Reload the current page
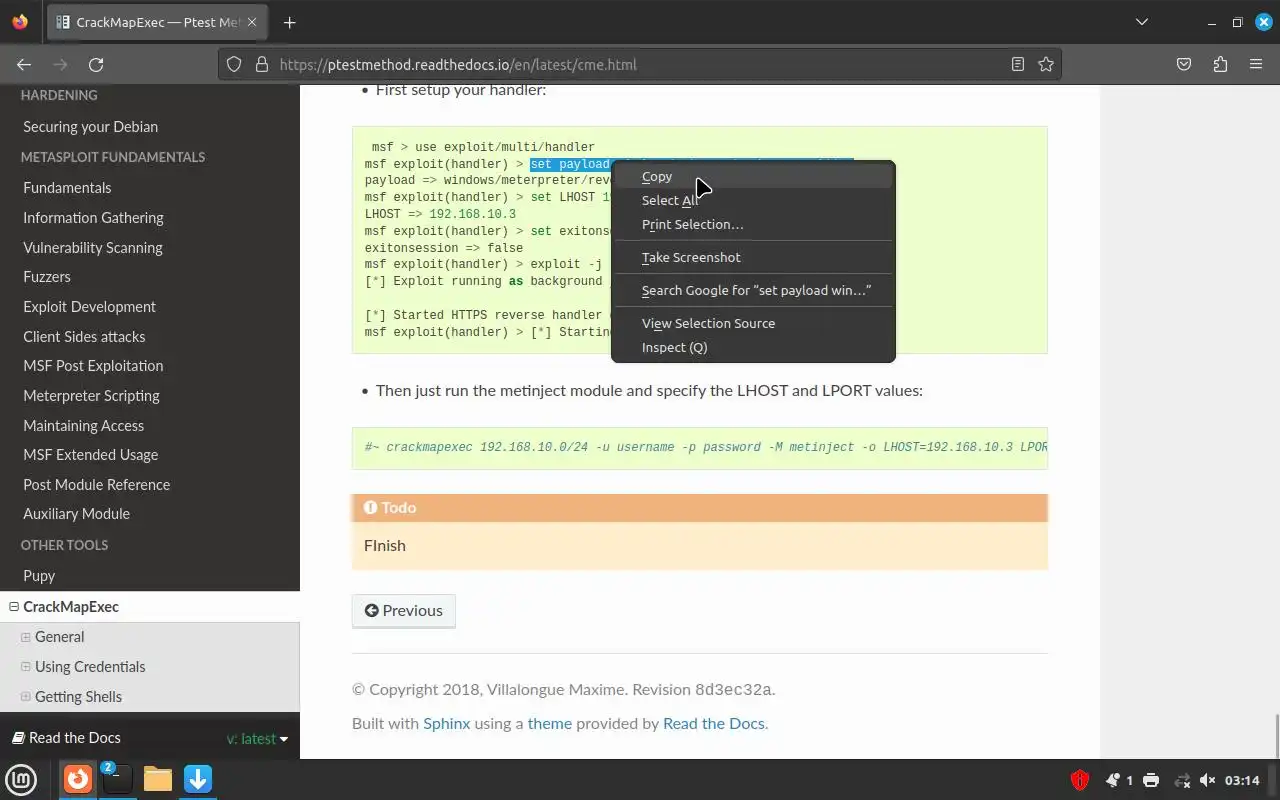1280x800 pixels. click(x=96, y=64)
